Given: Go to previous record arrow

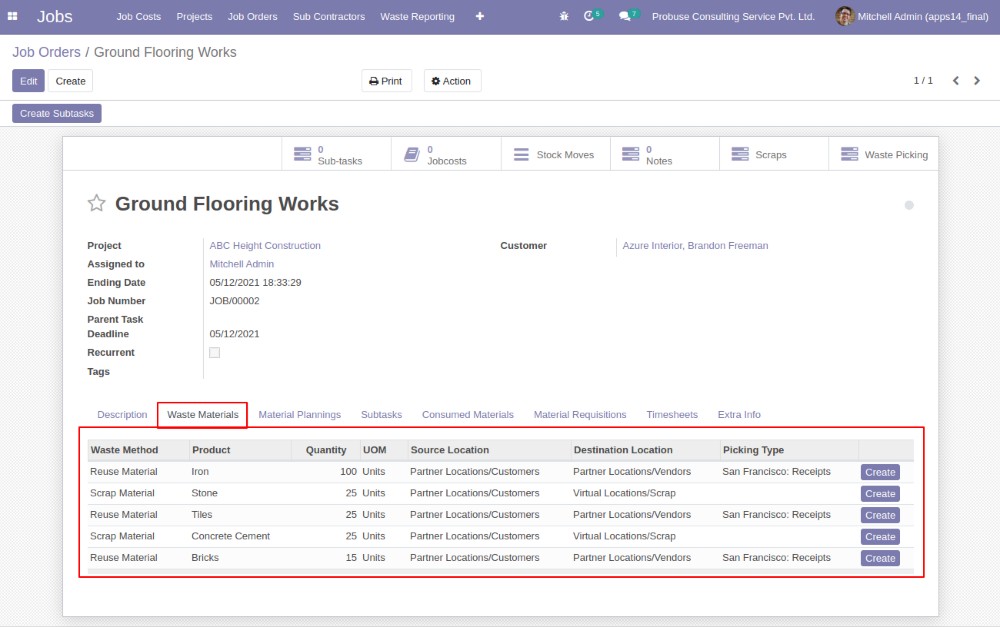Looking at the screenshot, I should [x=956, y=81].
